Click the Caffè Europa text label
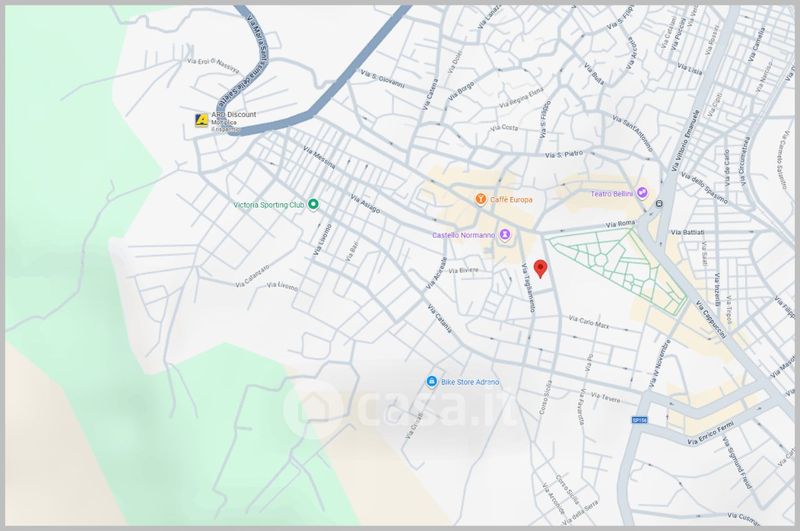Image resolution: width=800 pixels, height=531 pixels. click(x=511, y=200)
